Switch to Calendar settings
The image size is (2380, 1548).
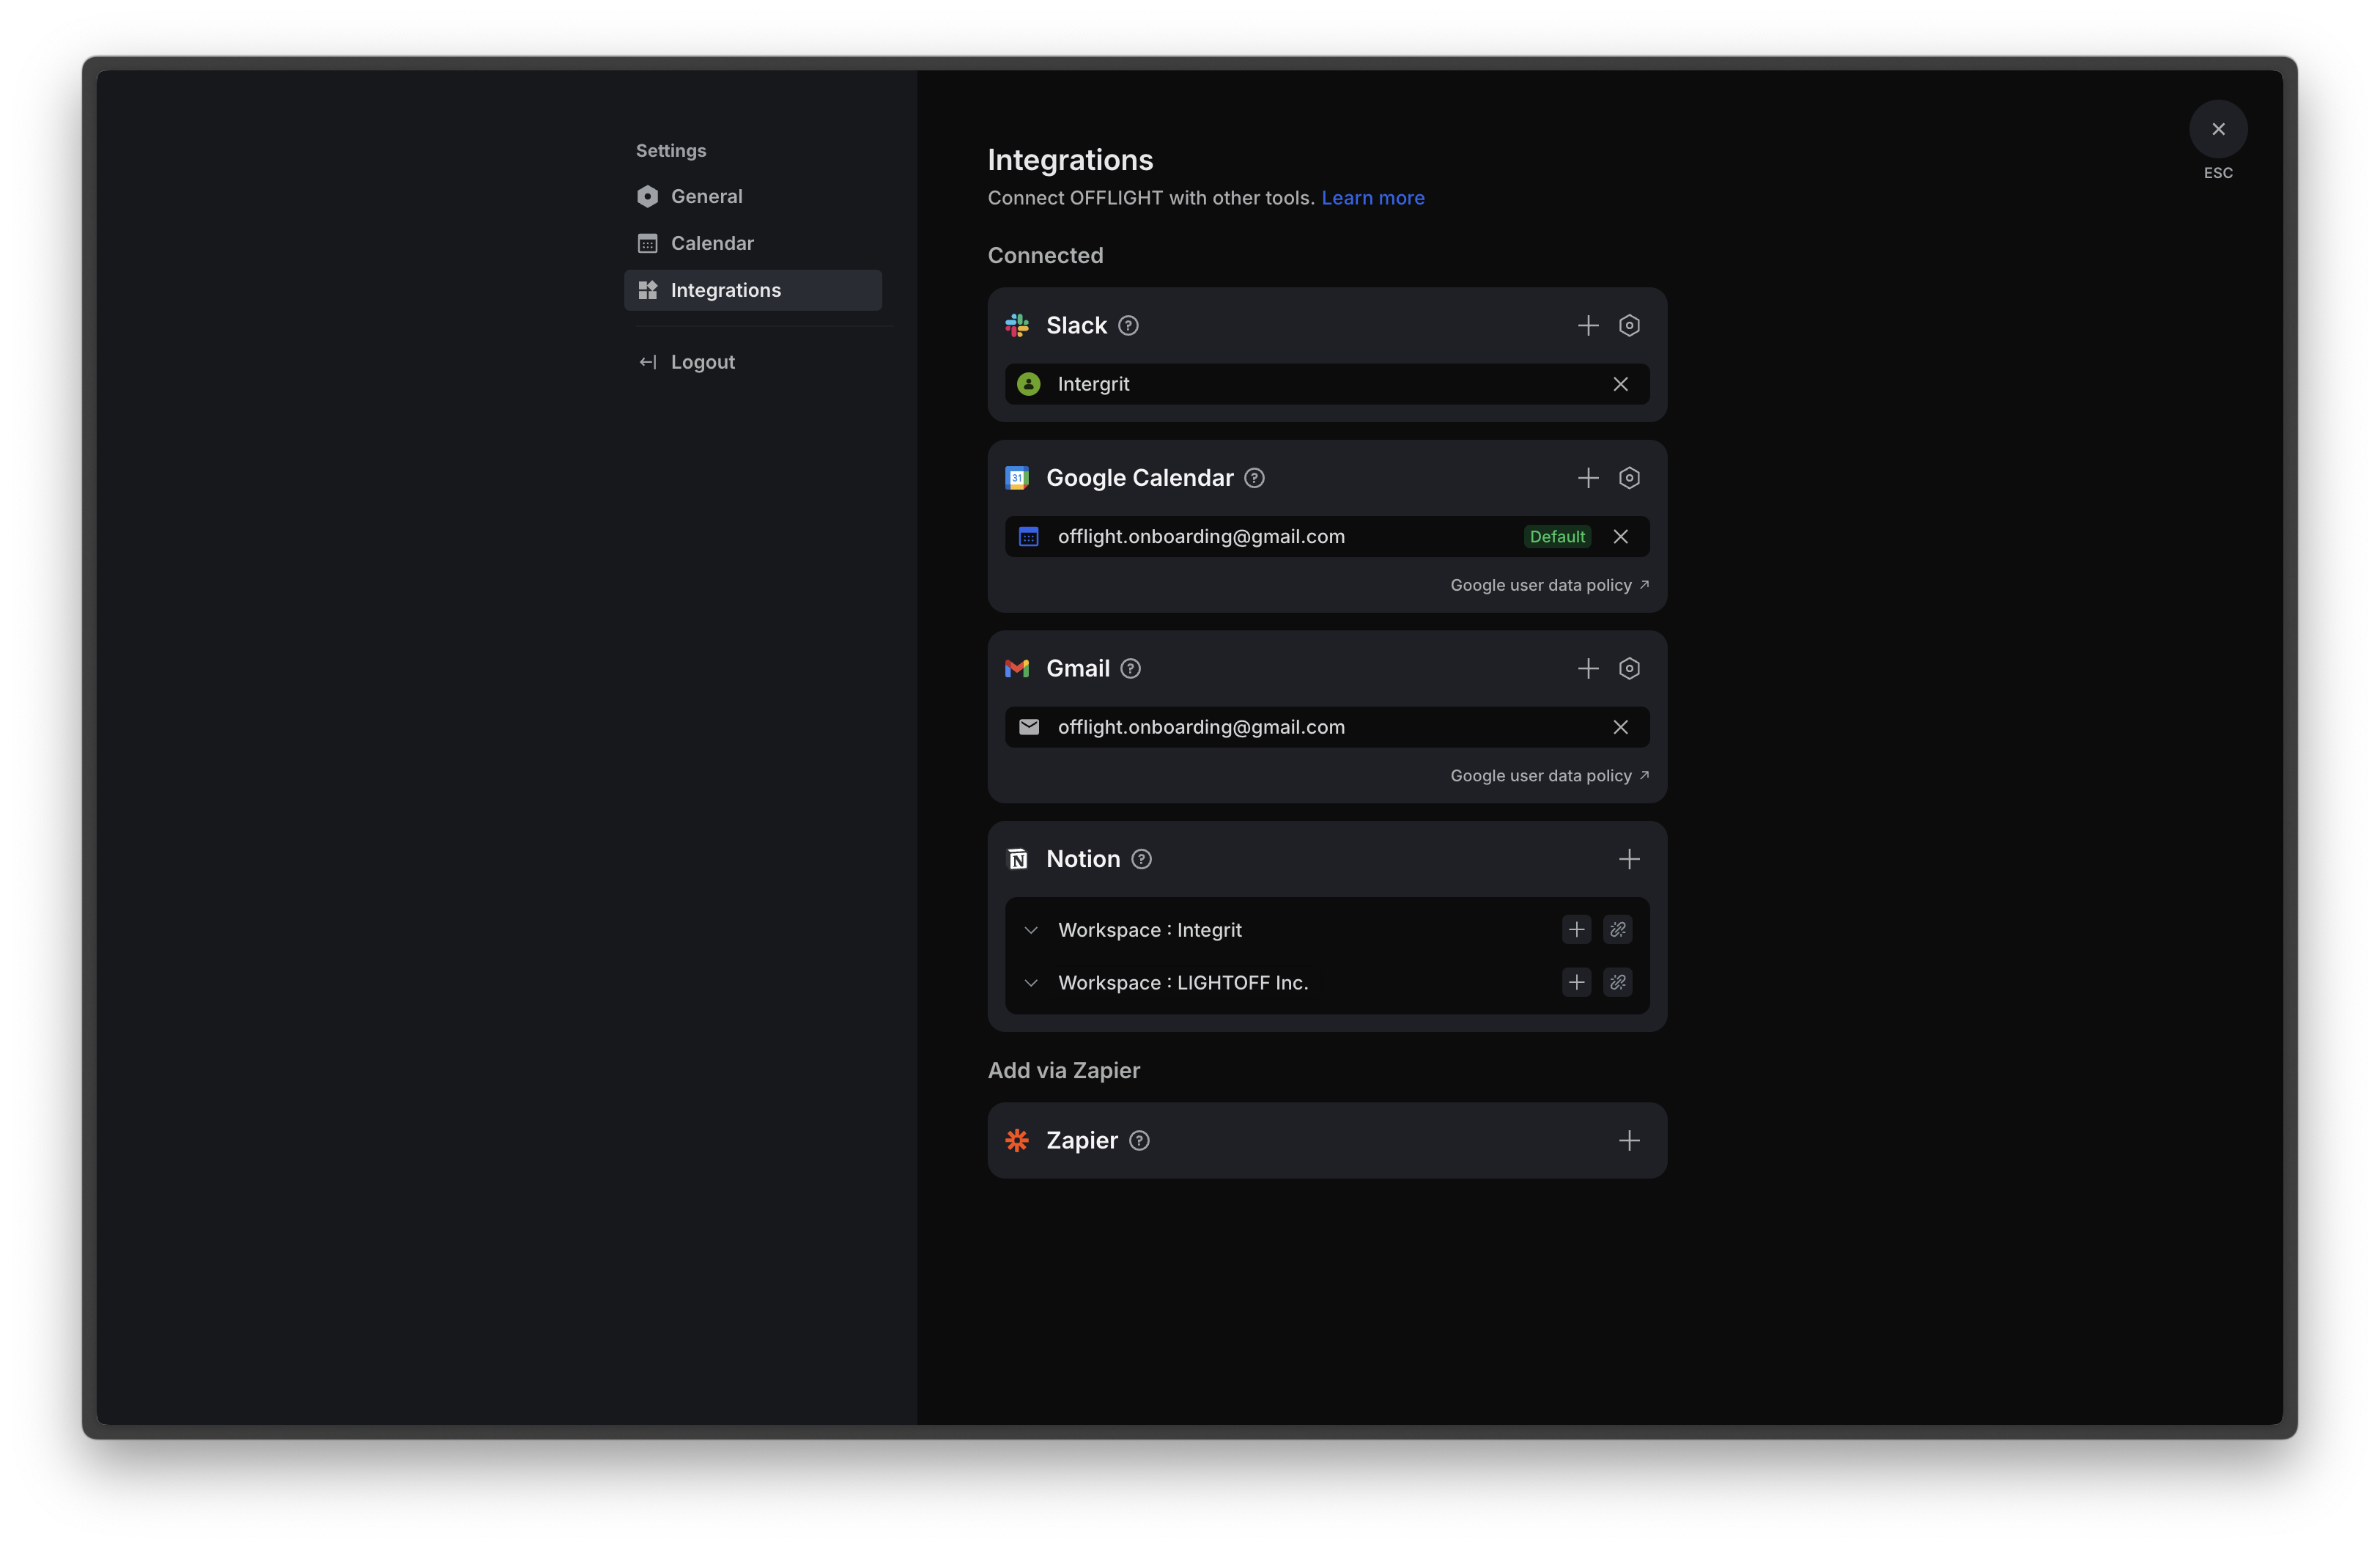point(711,243)
